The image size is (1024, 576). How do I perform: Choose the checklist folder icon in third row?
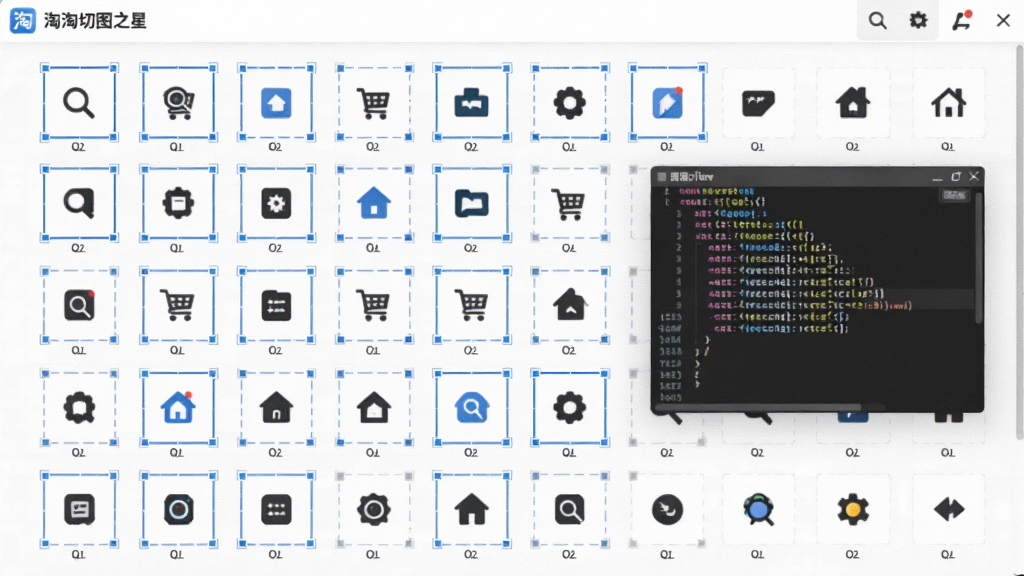pos(276,306)
